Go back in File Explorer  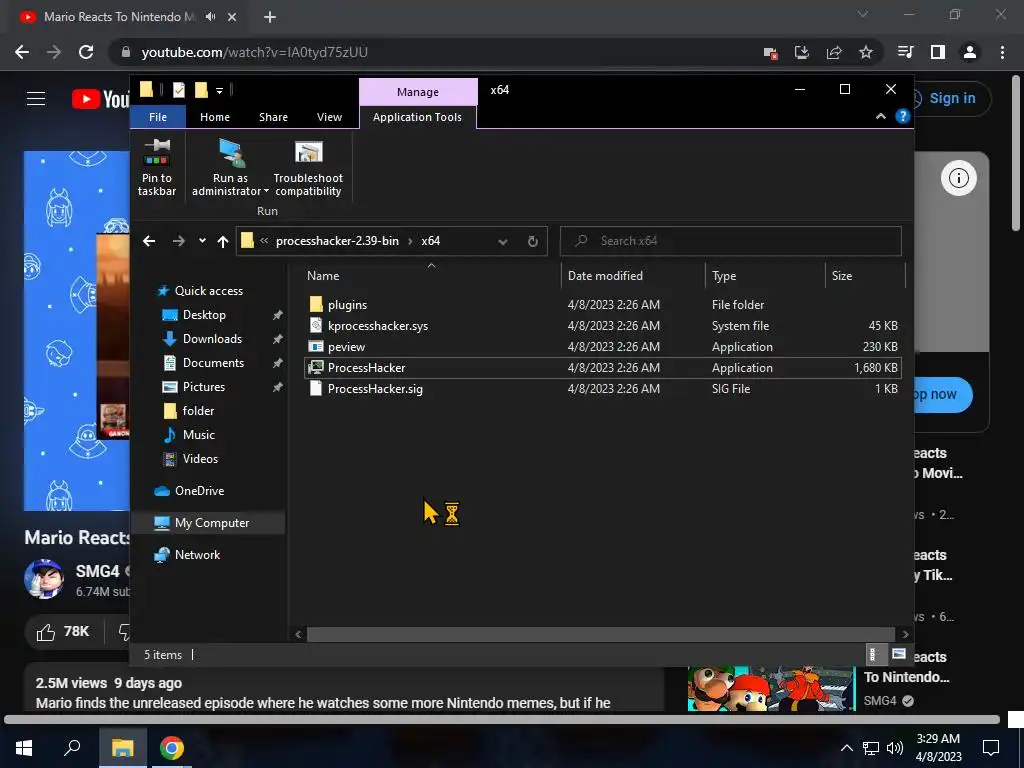pos(149,241)
